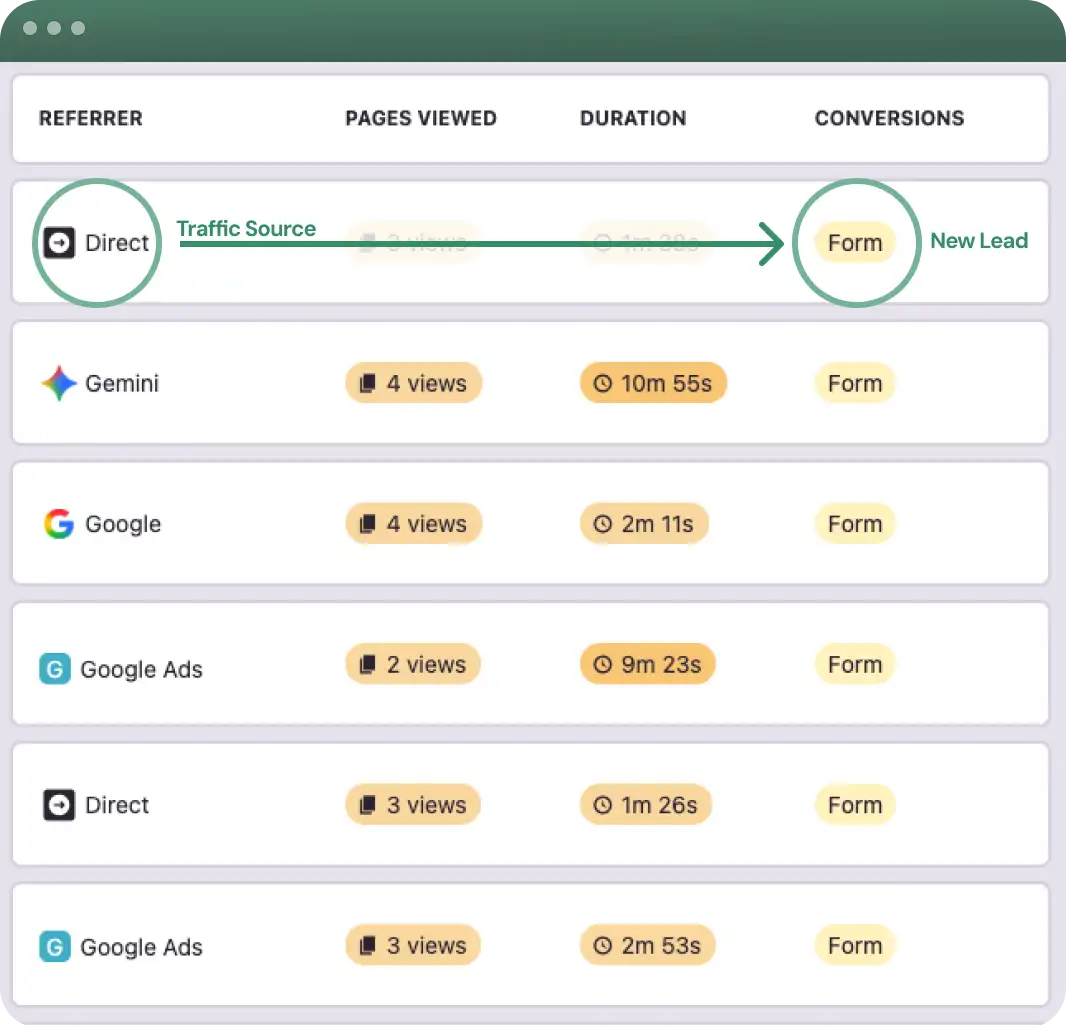Click the Direct referrer icon in the top row
Image resolution: width=1066 pixels, height=1028 pixels.
[x=59, y=243]
